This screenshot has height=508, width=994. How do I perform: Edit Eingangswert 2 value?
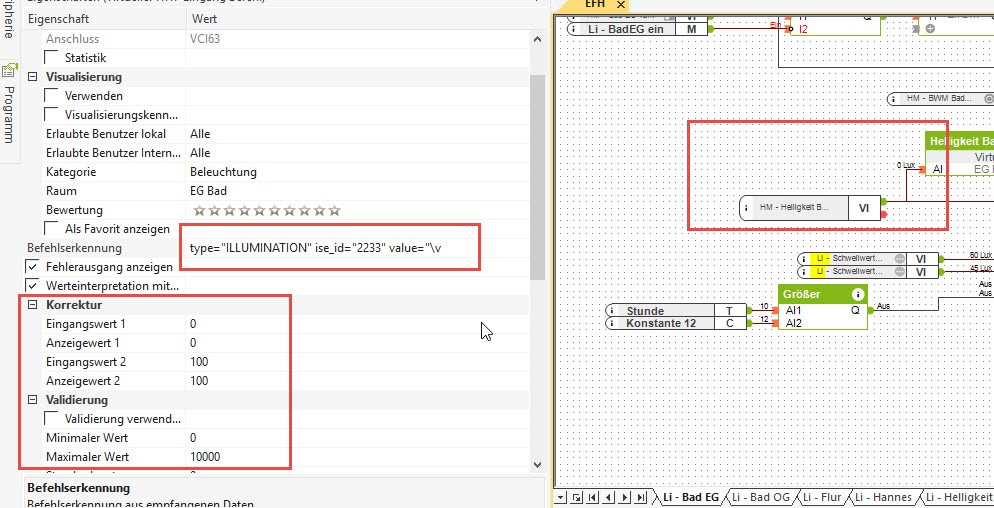[357, 362]
